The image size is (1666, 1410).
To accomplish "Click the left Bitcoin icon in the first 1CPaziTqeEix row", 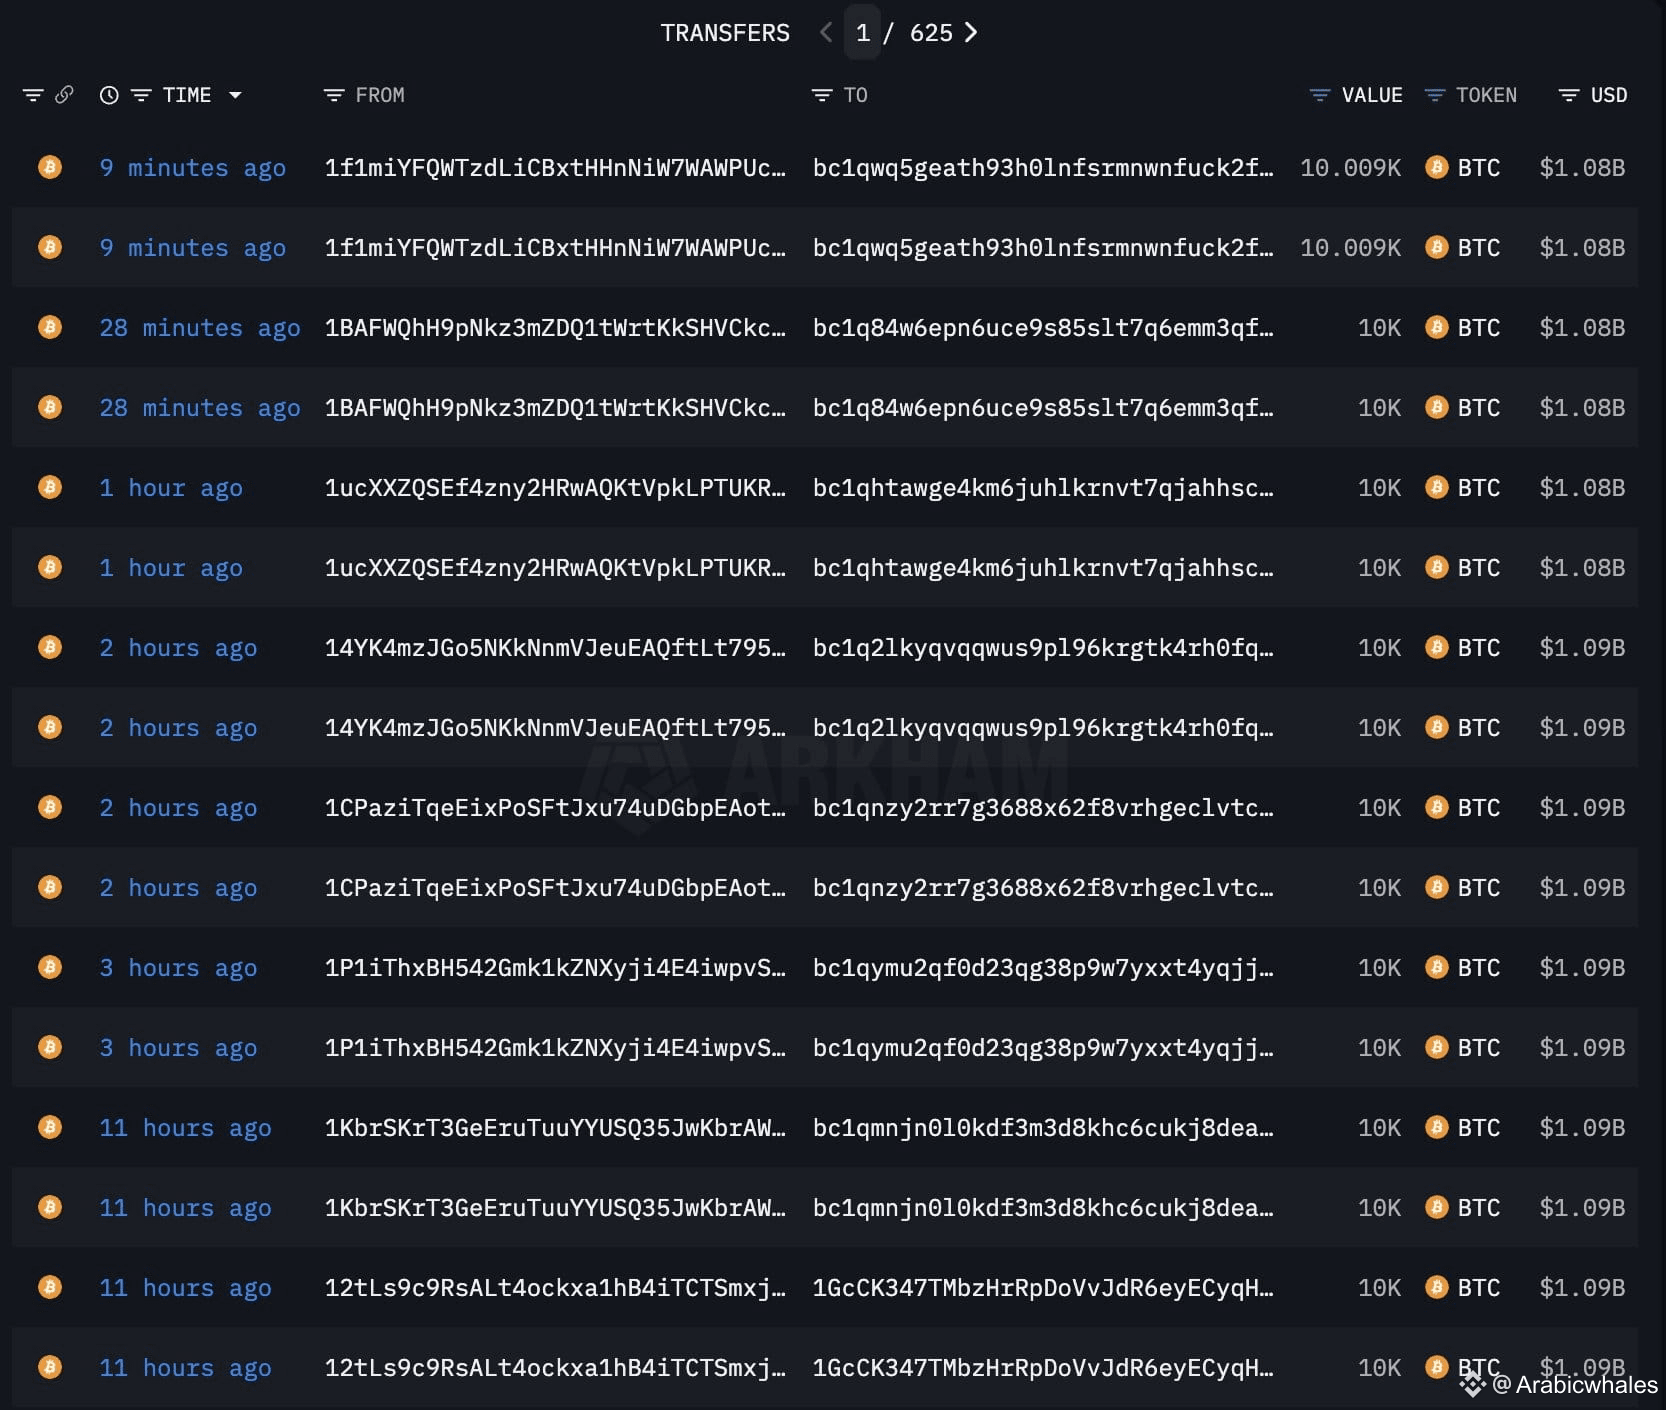I will coord(50,807).
